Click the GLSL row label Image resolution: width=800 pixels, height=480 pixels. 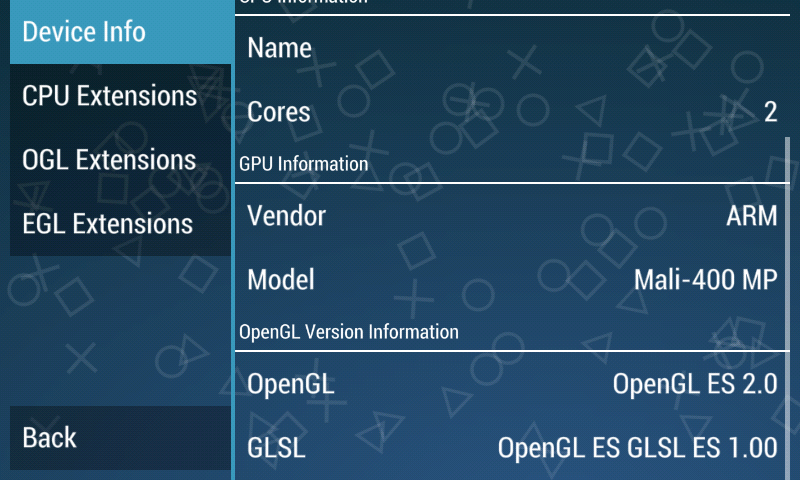pos(277,447)
